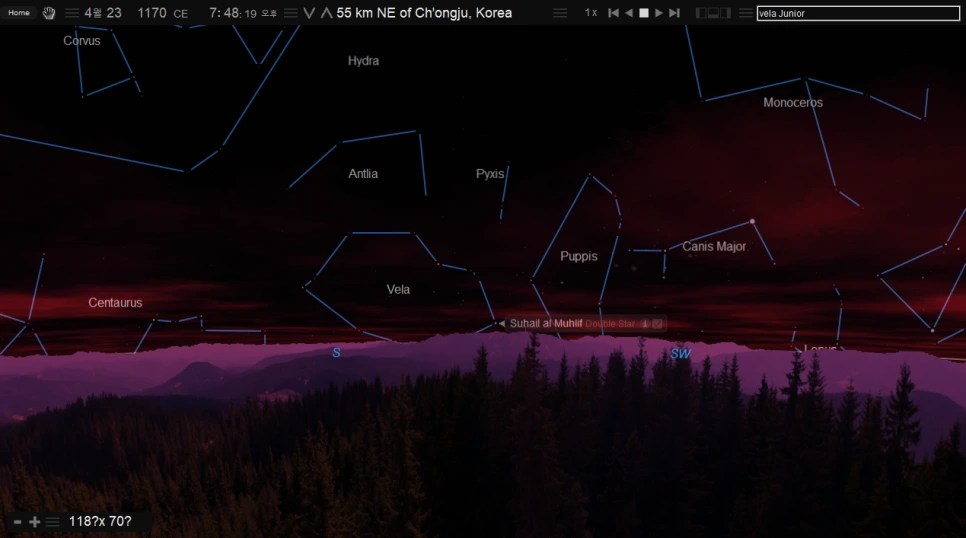Click the S compass direction marker
This screenshot has height=538, width=966.
[336, 353]
